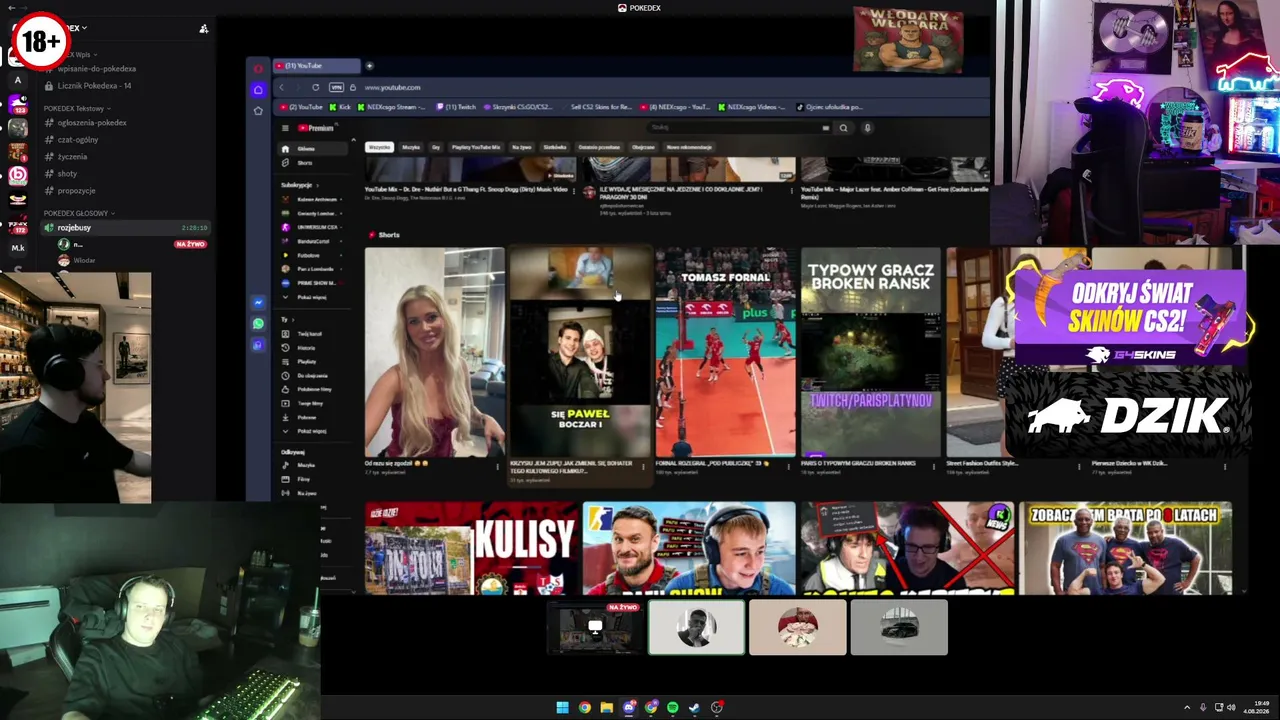The height and width of the screenshot is (720, 1280).
Task: Open the Kulisy video thumbnail
Action: pos(470,548)
